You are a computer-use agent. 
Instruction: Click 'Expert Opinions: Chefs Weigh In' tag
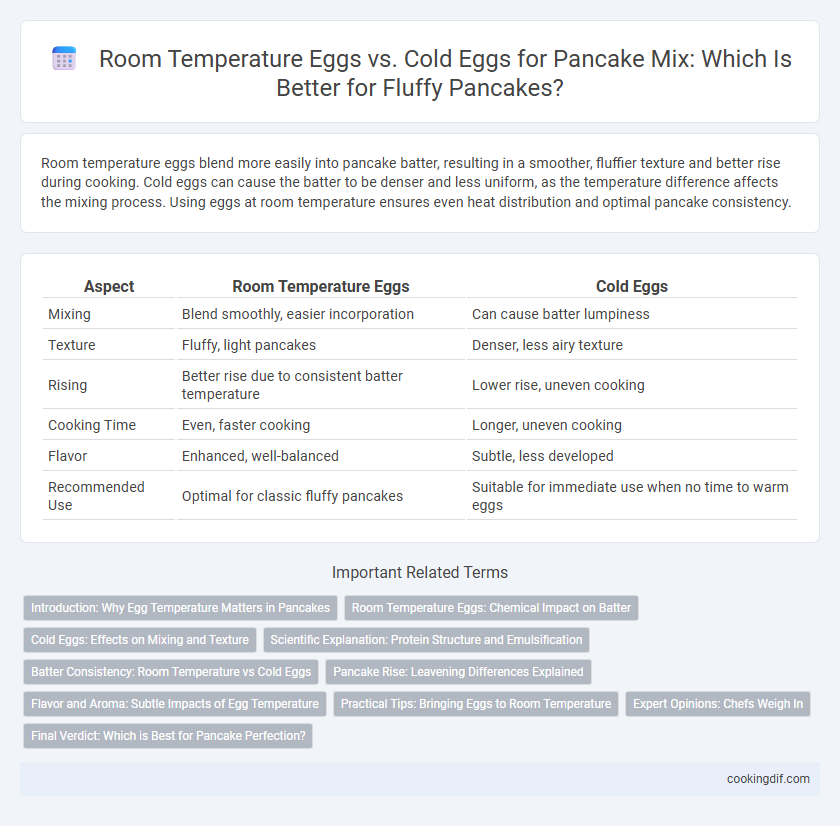(718, 704)
